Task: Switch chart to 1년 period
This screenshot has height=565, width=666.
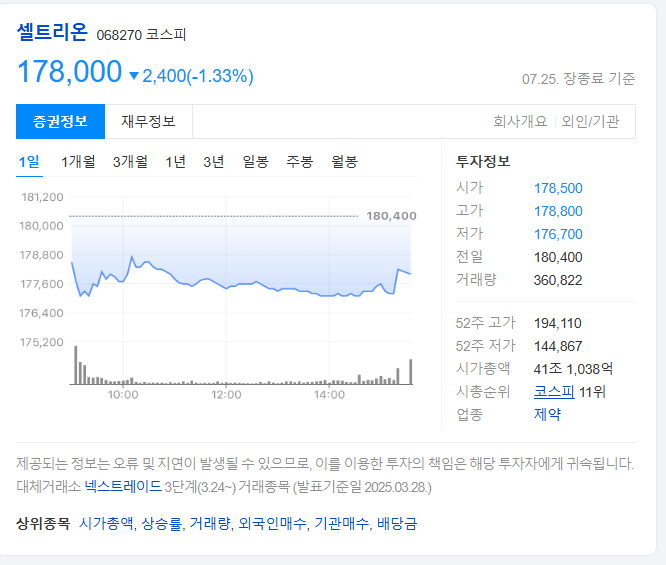Action: 175,162
